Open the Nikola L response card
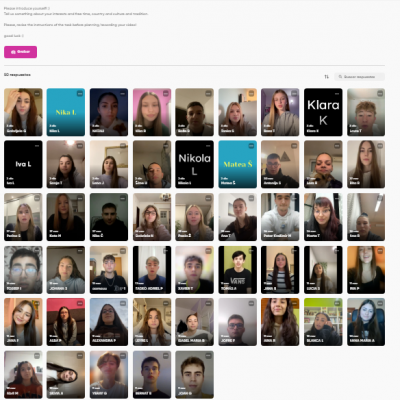 click(x=194, y=164)
